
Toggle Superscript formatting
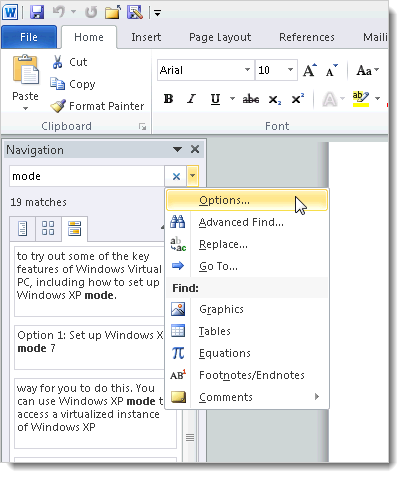(x=297, y=99)
